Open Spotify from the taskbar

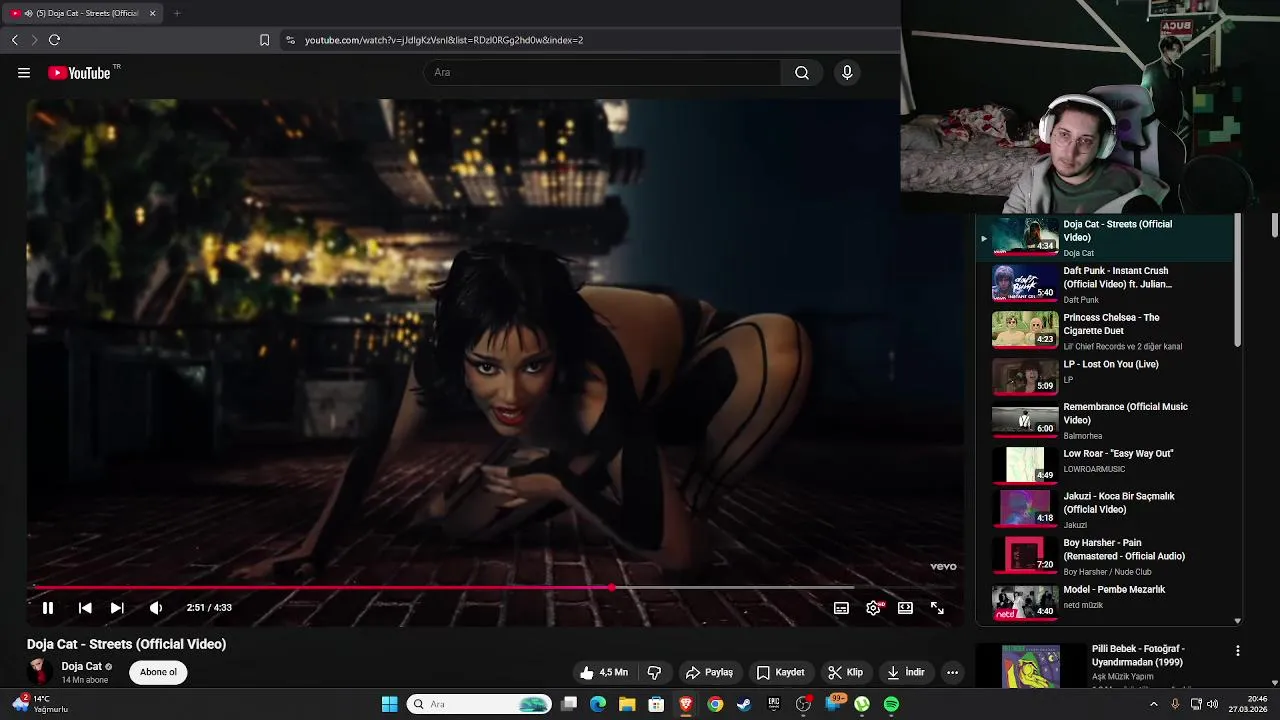tap(891, 704)
